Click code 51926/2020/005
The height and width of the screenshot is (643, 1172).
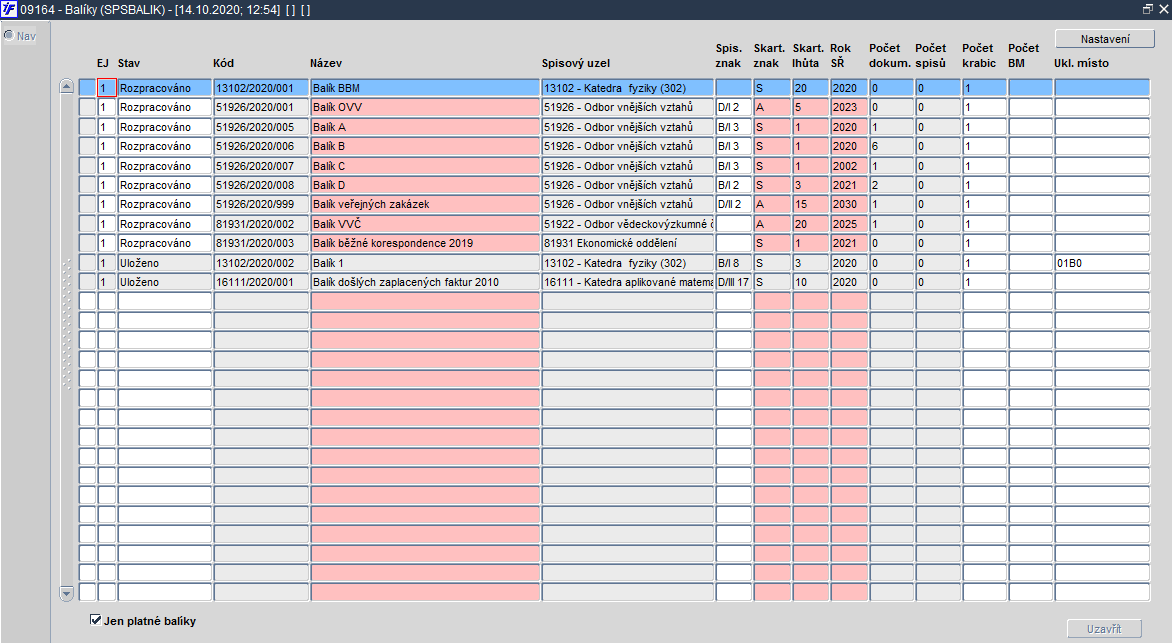pos(261,126)
